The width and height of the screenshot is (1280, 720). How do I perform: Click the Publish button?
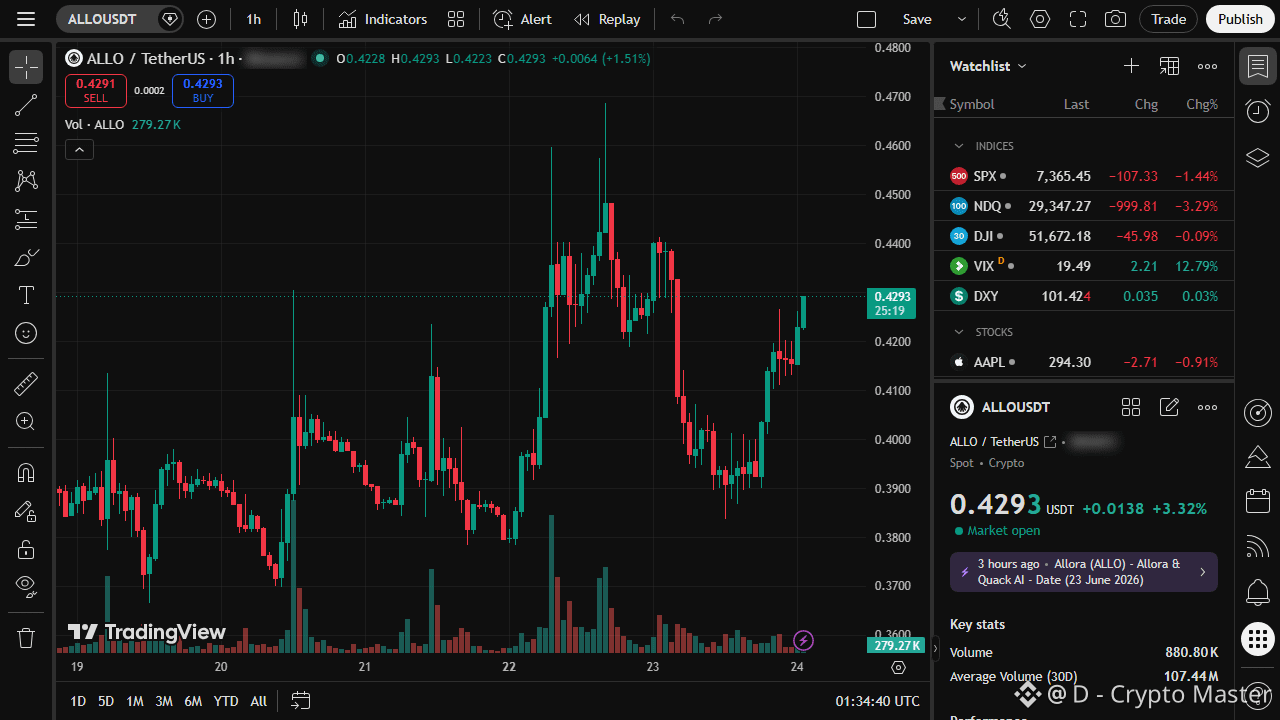tap(1241, 19)
